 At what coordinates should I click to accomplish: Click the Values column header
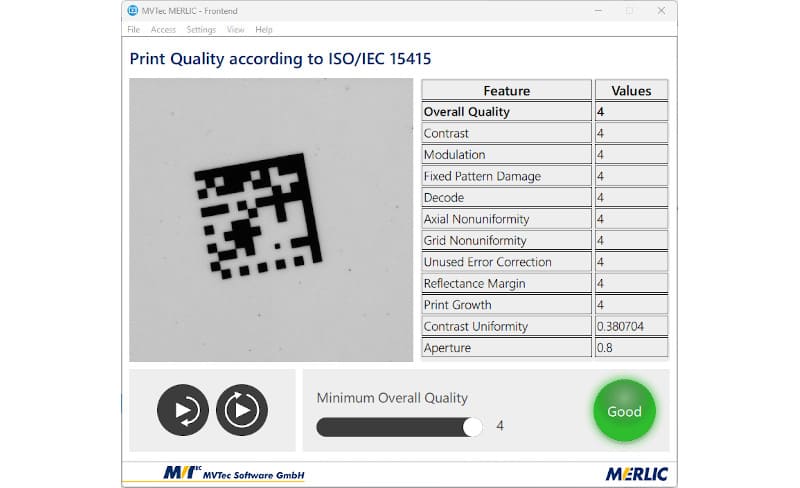point(631,90)
